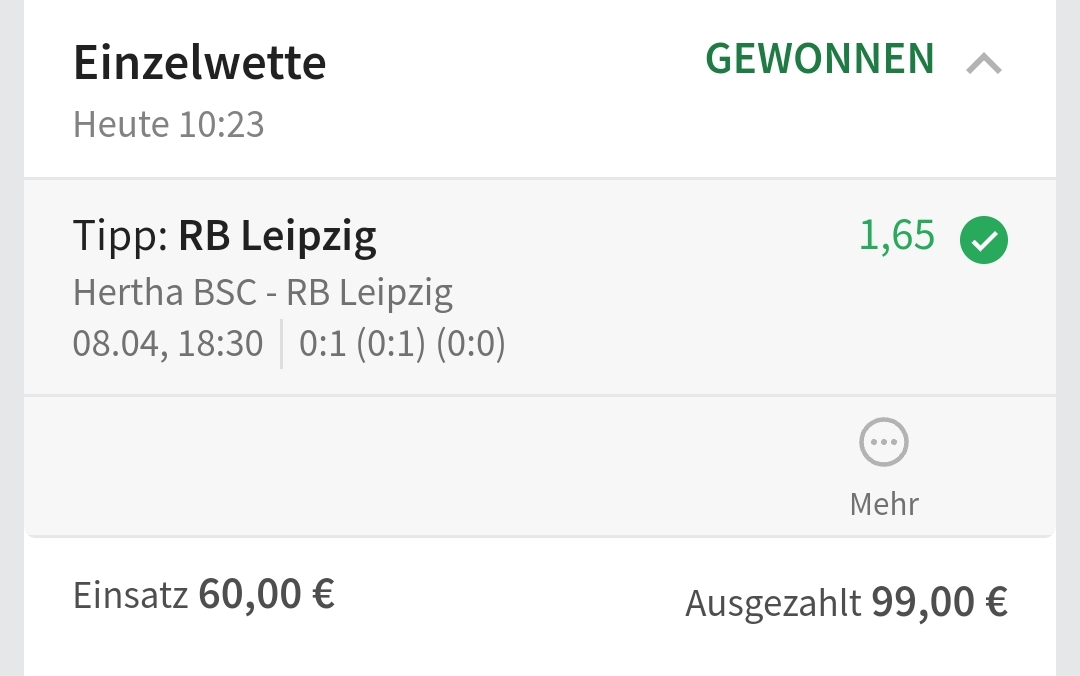The height and width of the screenshot is (676, 1080).
Task: Click the 08.04, 18:30 kickoff date
Action: [168, 344]
